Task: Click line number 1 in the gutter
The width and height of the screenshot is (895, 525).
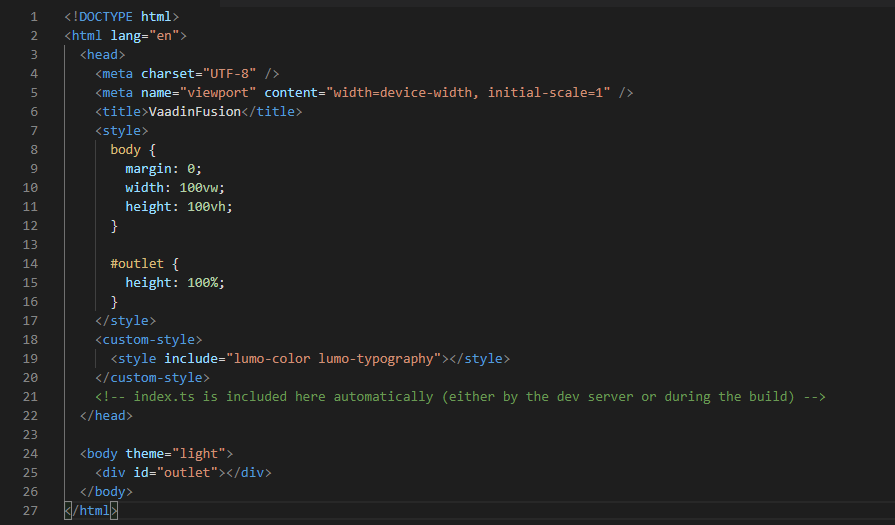Action: (34, 17)
